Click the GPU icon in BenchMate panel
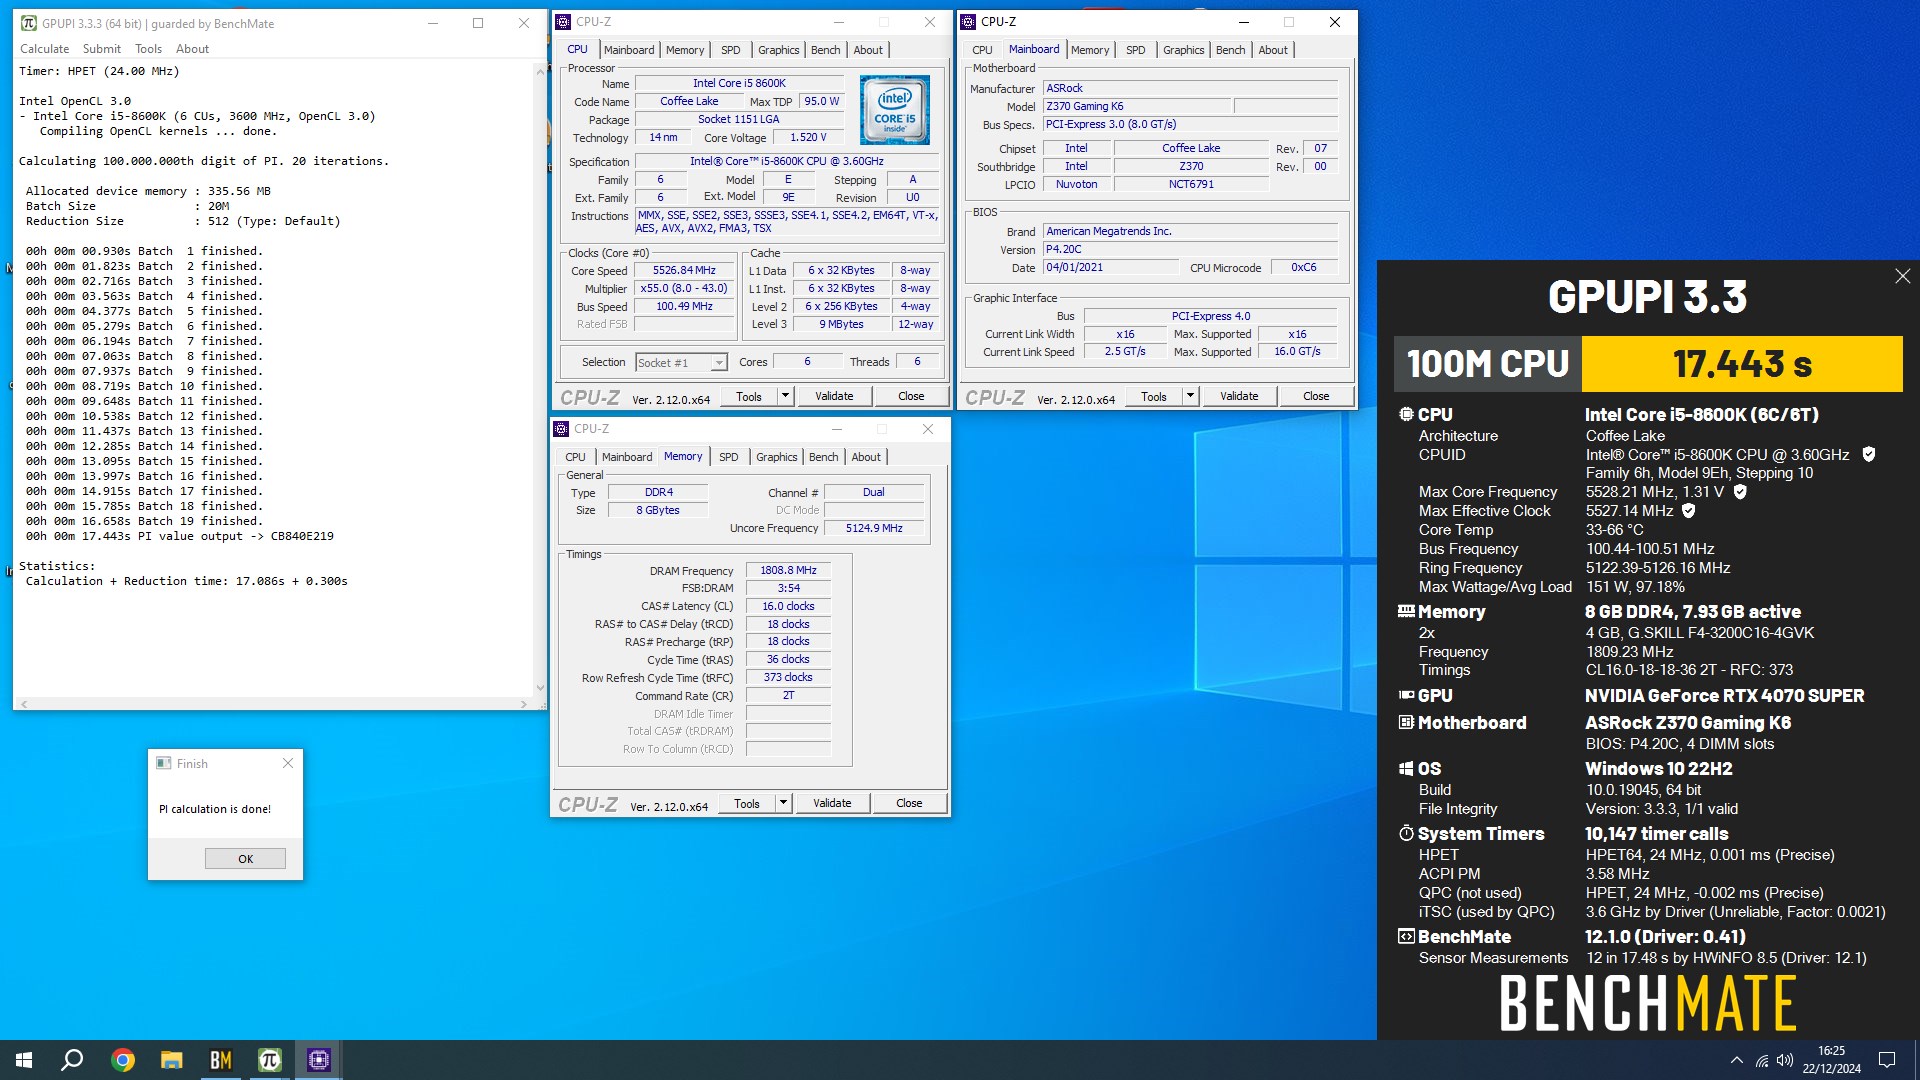 pyautogui.click(x=1406, y=695)
